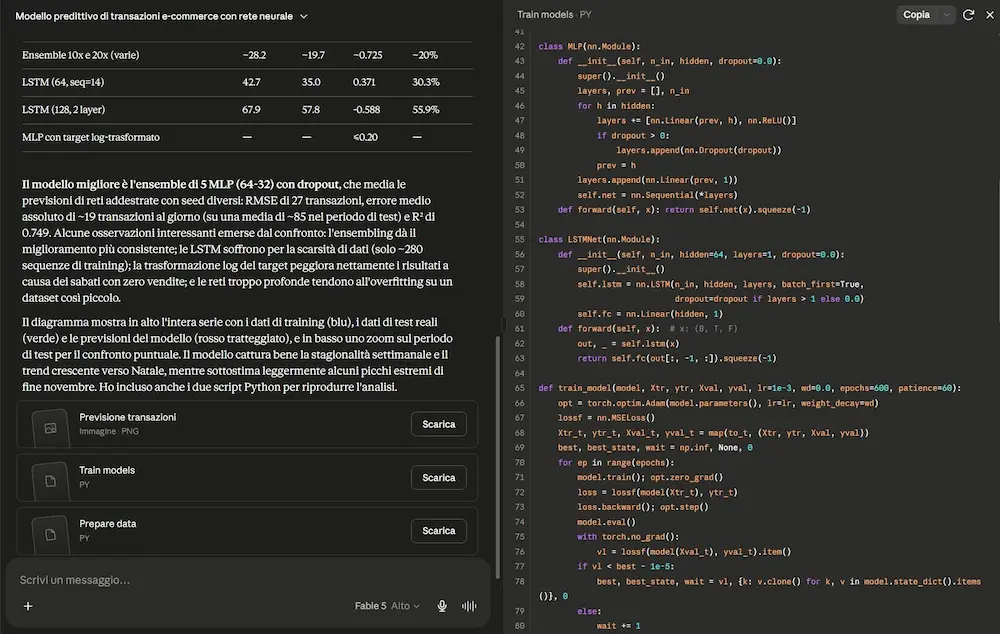
Task: Add attachment with the plus icon
Action: [x=28, y=606]
